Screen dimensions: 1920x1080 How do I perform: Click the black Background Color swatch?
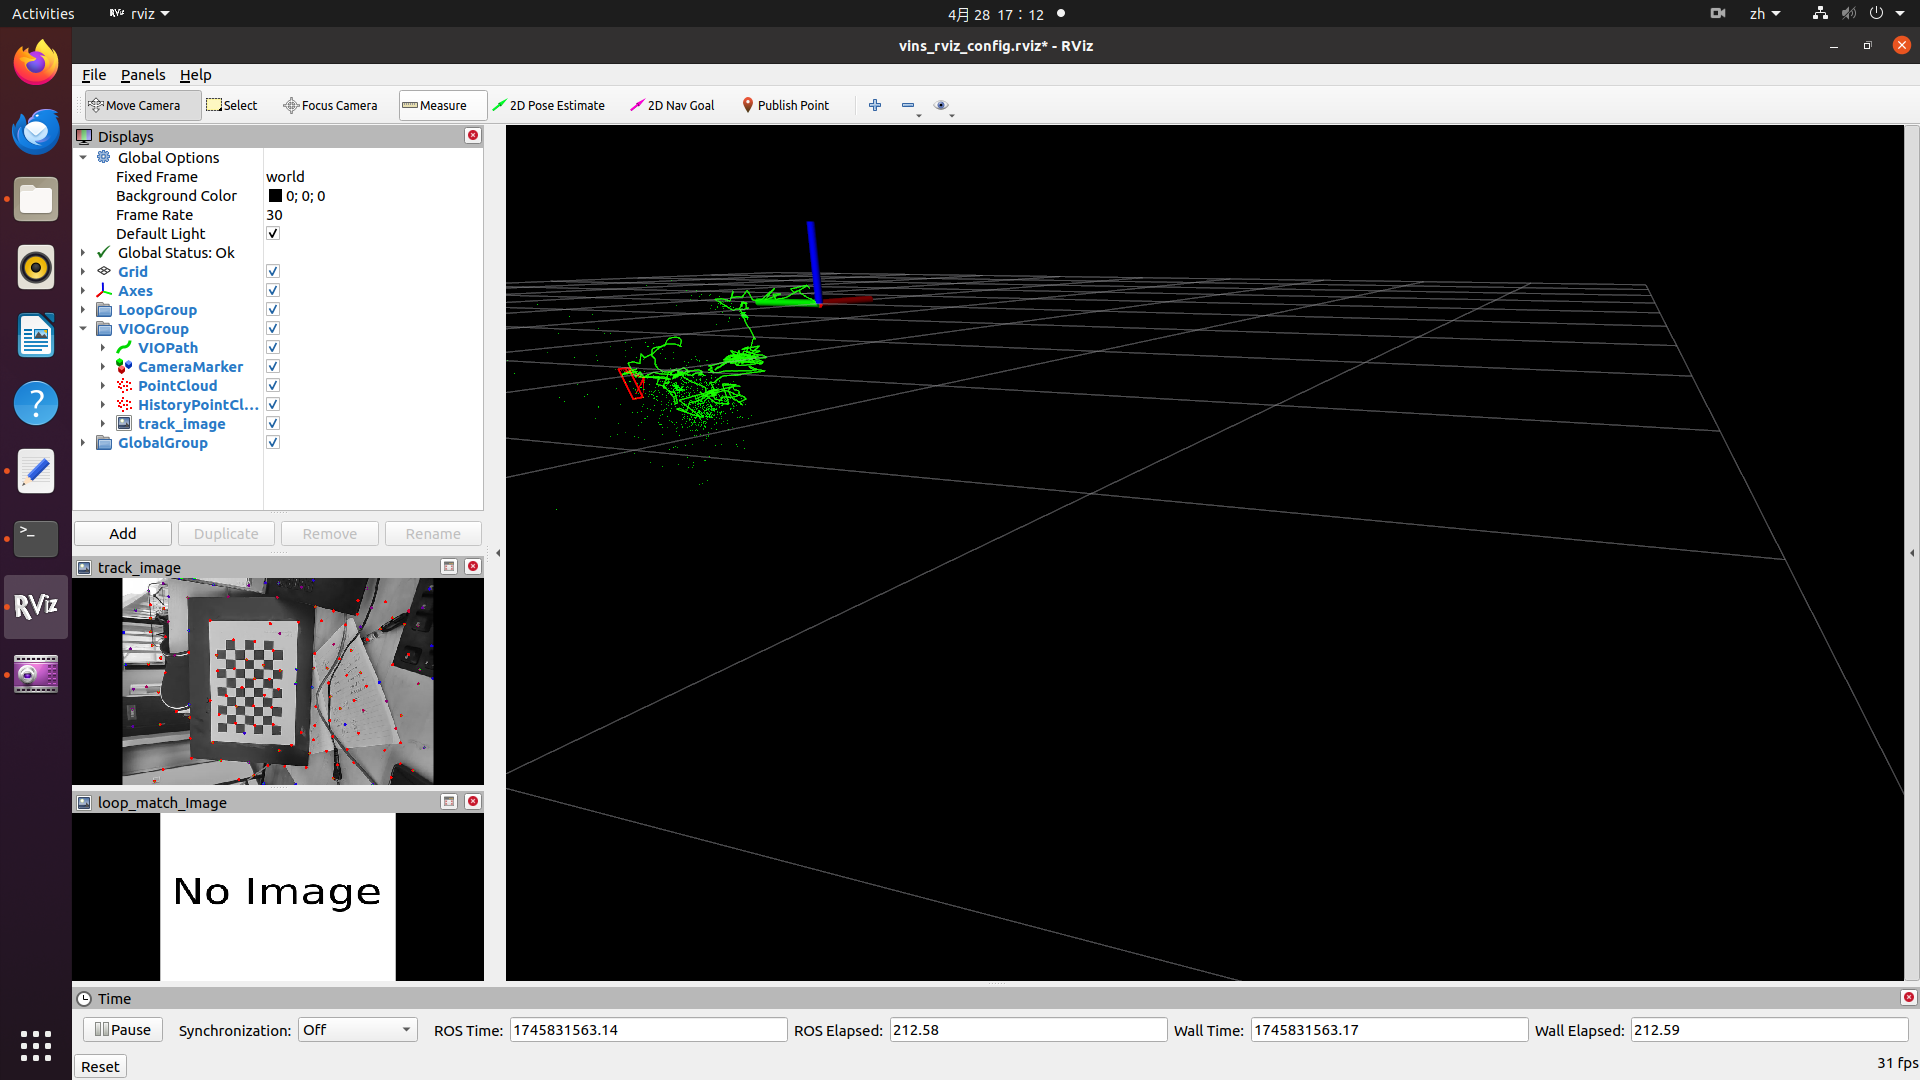275,196
